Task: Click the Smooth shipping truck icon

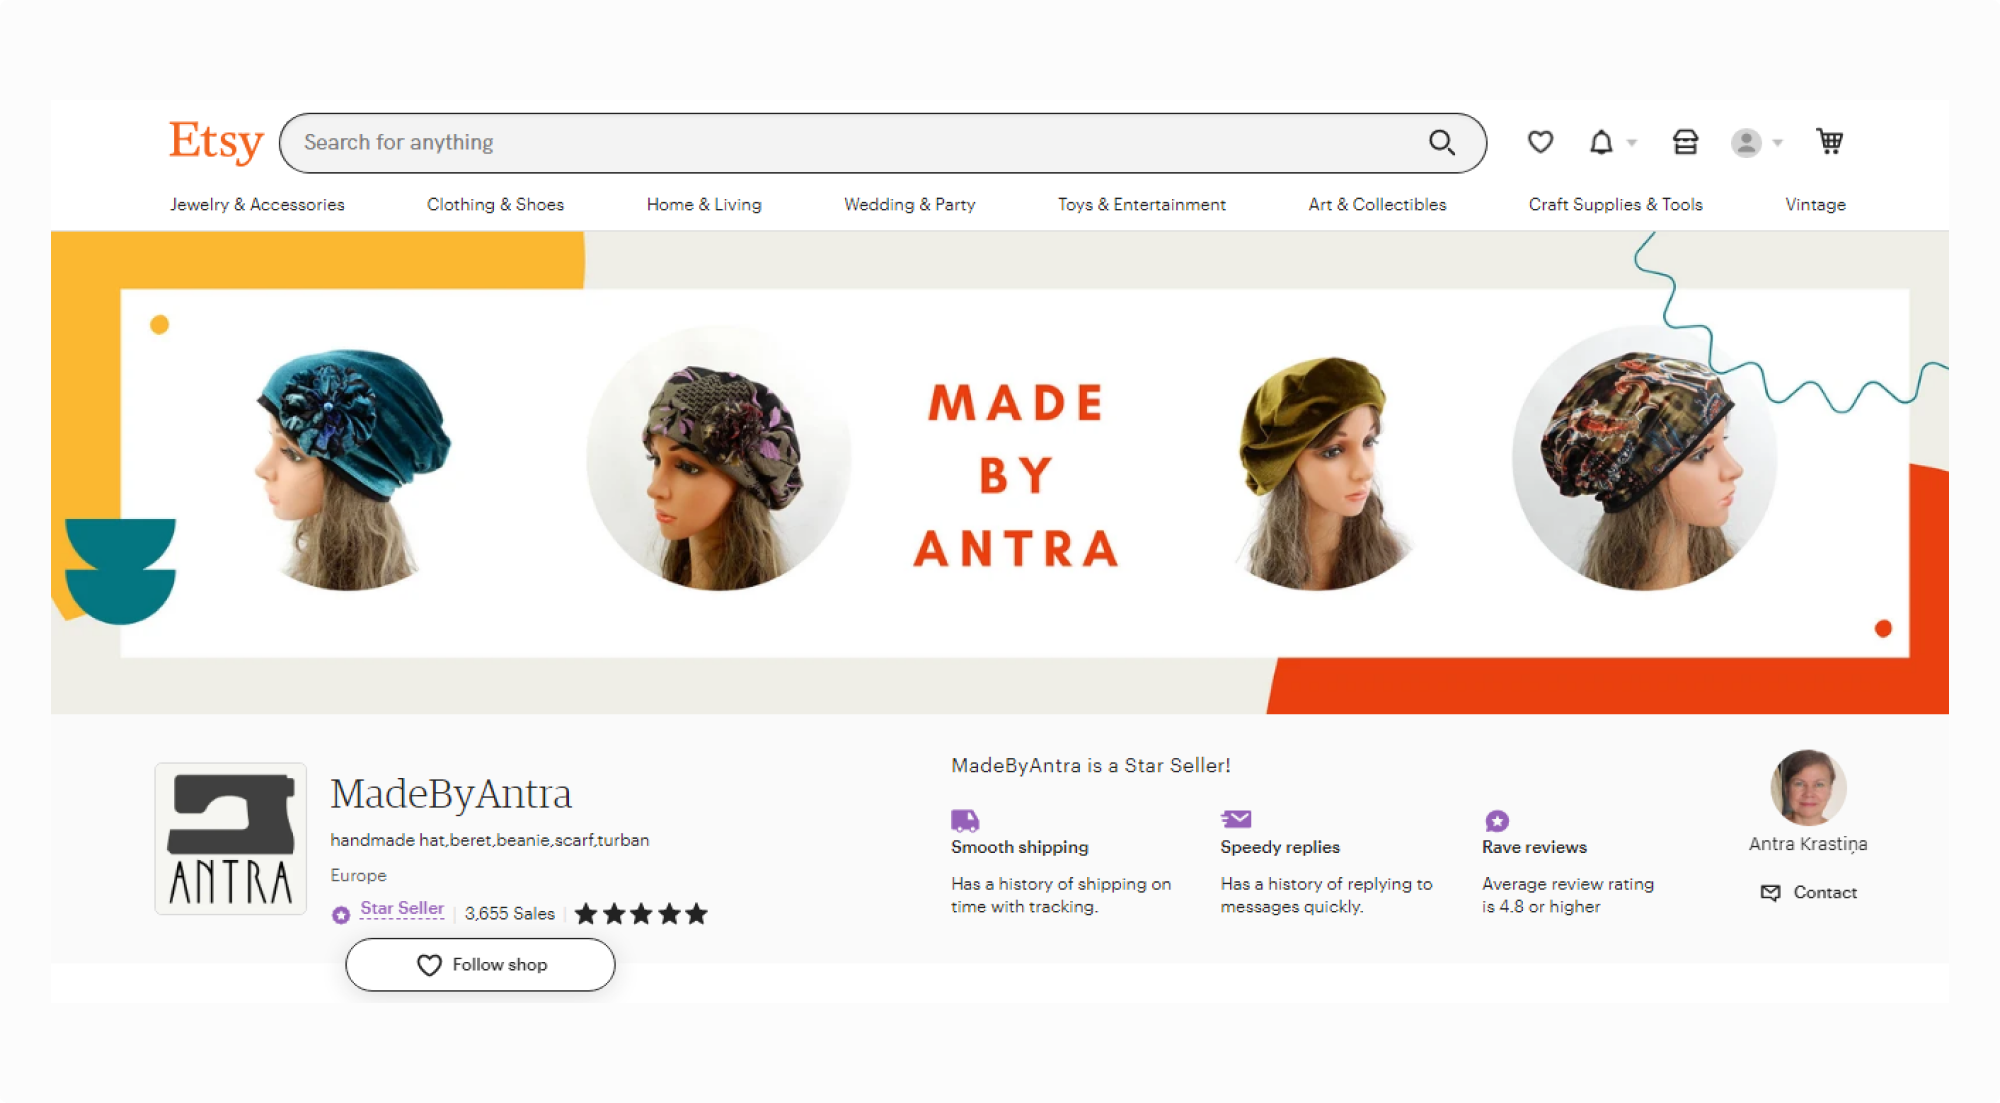Action: tap(965, 820)
